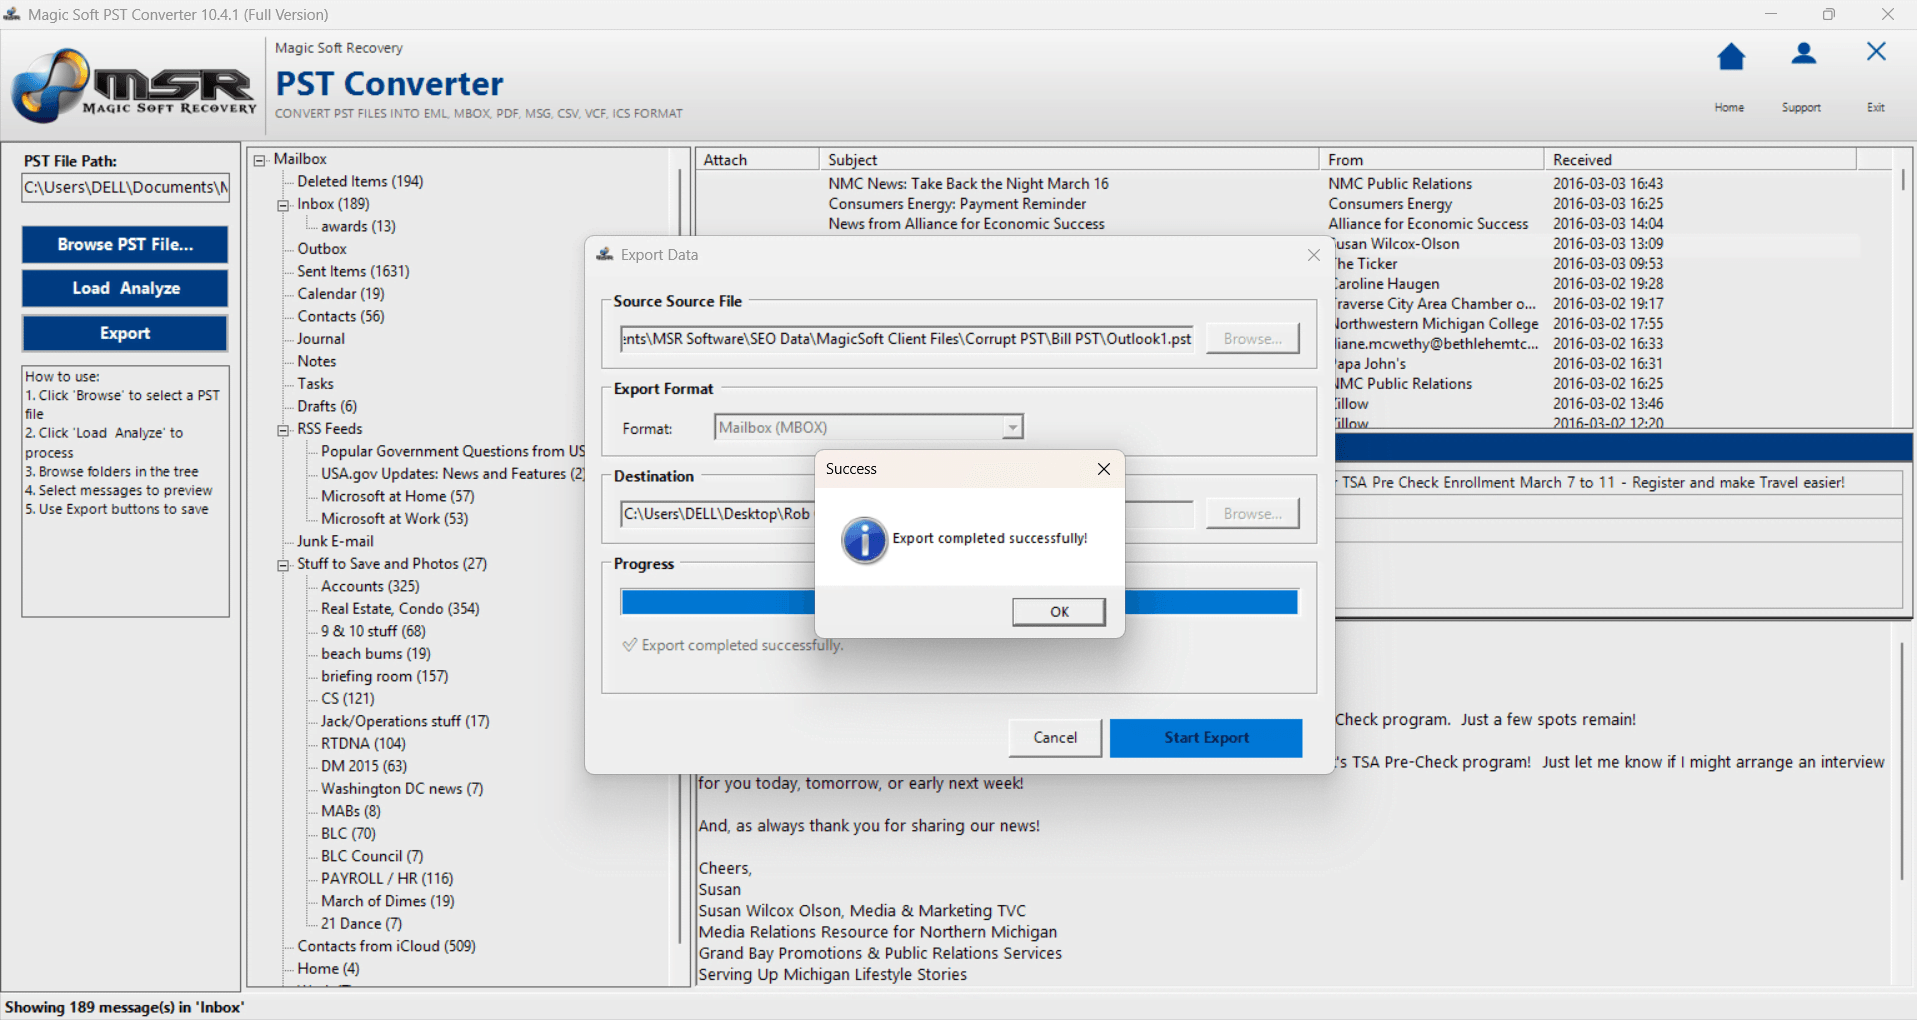Select Calendar (19) folder

[341, 294]
